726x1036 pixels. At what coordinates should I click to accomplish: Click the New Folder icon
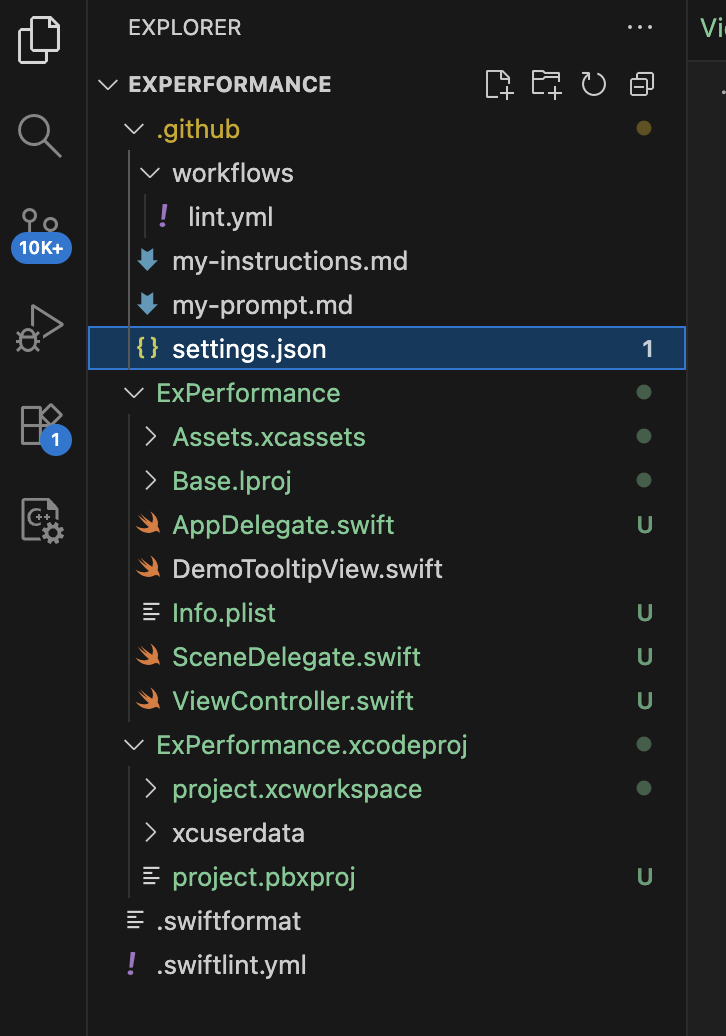546,84
